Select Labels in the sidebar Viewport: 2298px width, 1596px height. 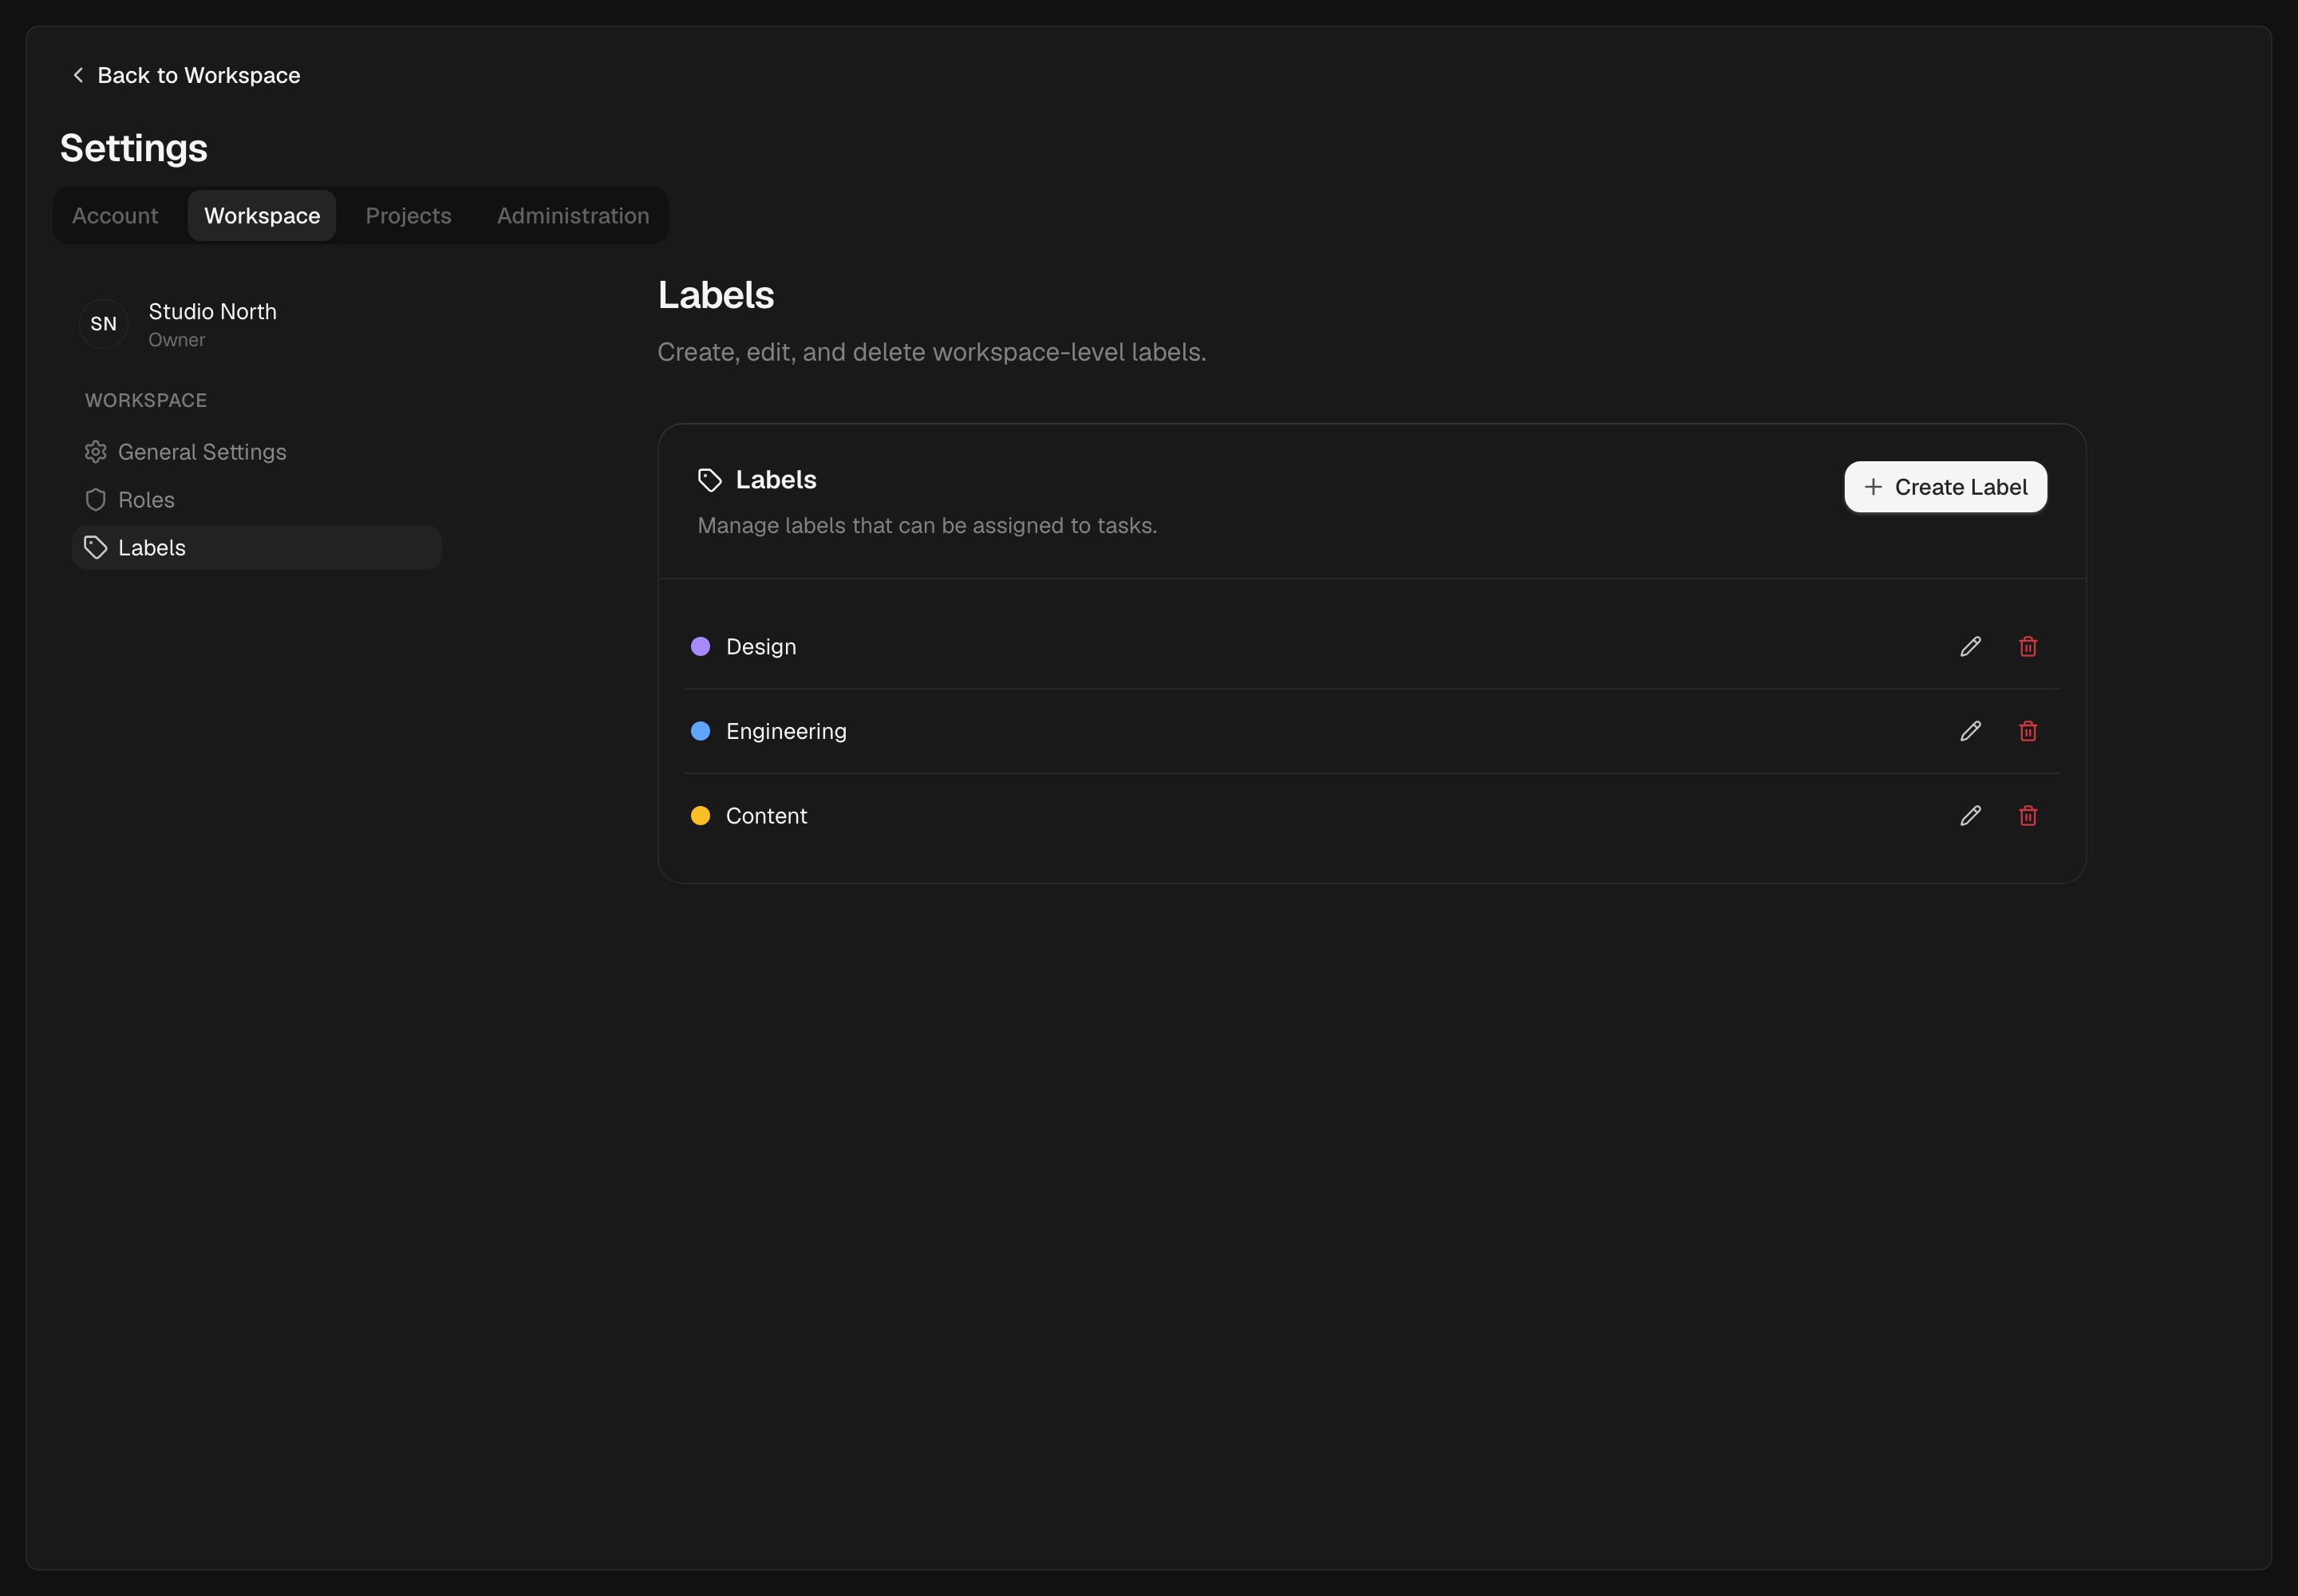tap(257, 548)
